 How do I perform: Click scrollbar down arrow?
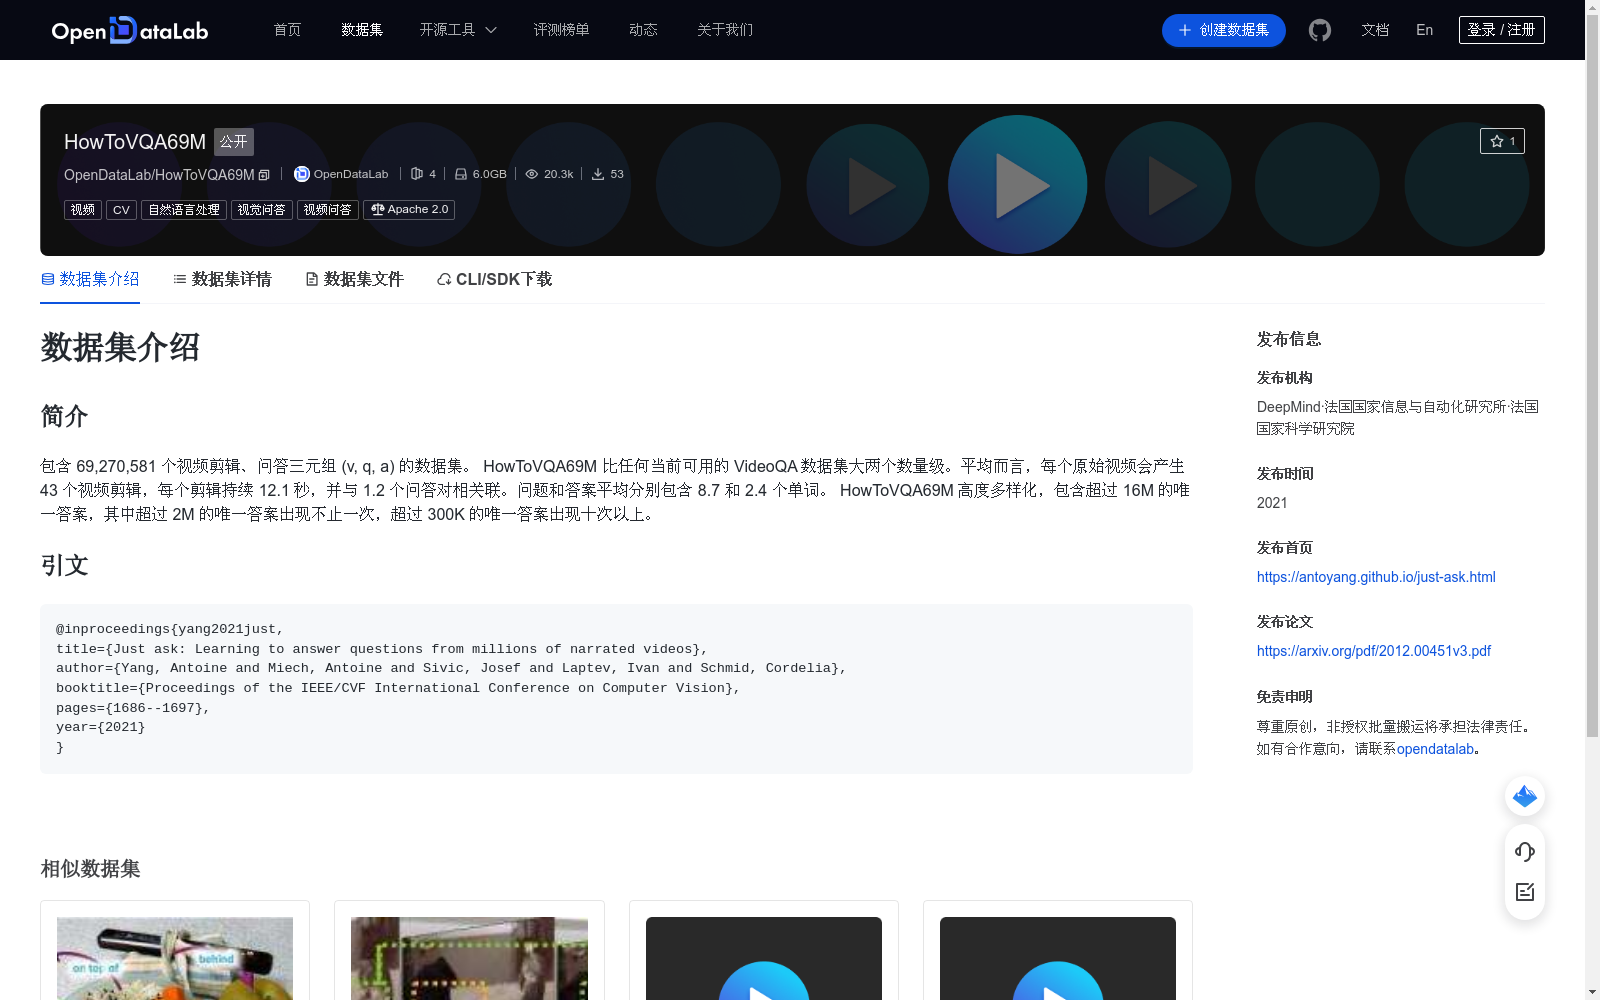coord(1592,992)
